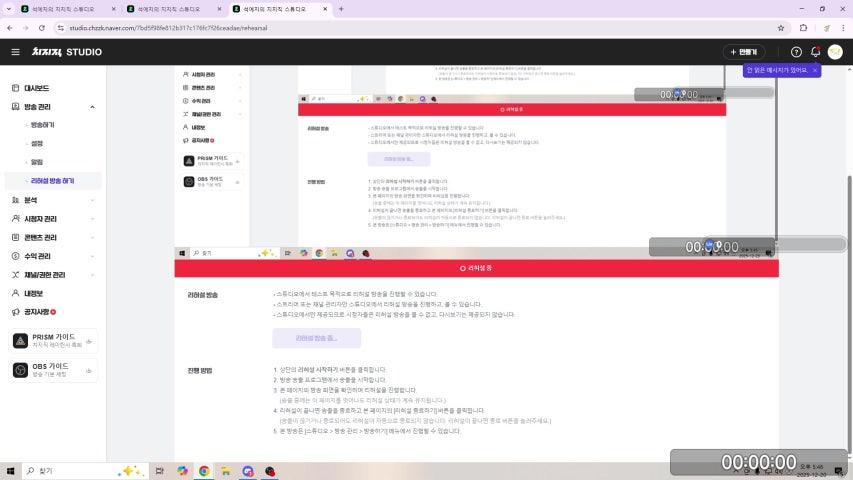Reload the current page
The width and height of the screenshot is (853, 480).
click(42, 28)
